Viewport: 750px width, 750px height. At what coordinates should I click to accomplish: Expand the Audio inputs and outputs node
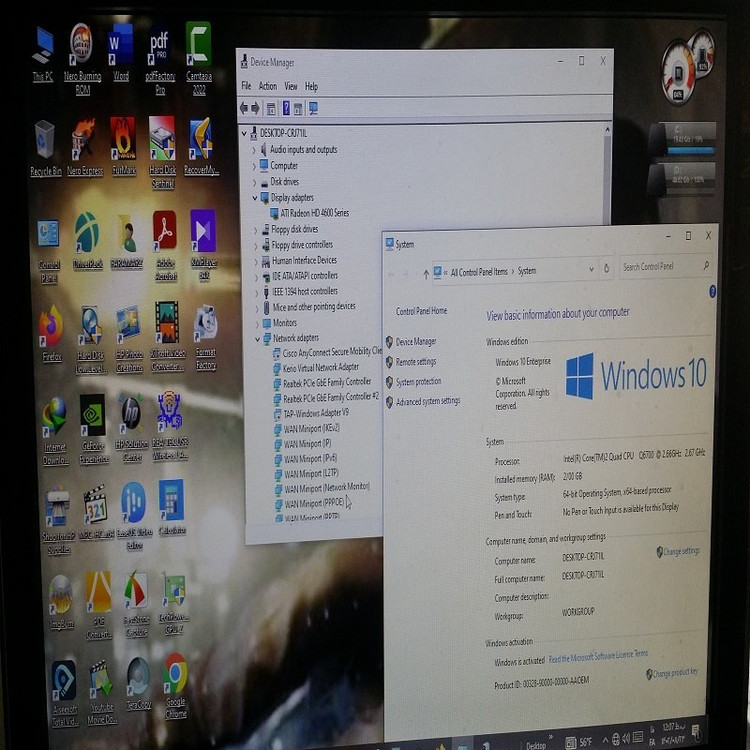254,150
